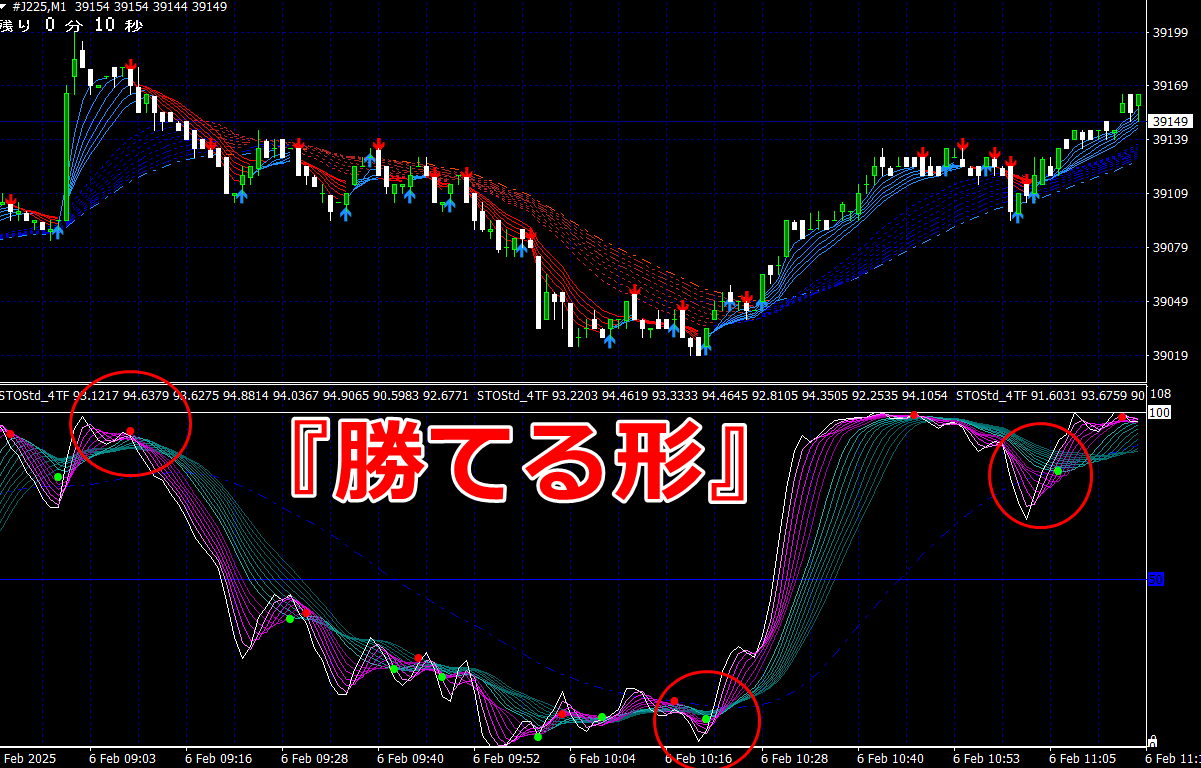Click the blue buy arrow below the first big green candle
Screen dimensions: 1201x768
58,232
